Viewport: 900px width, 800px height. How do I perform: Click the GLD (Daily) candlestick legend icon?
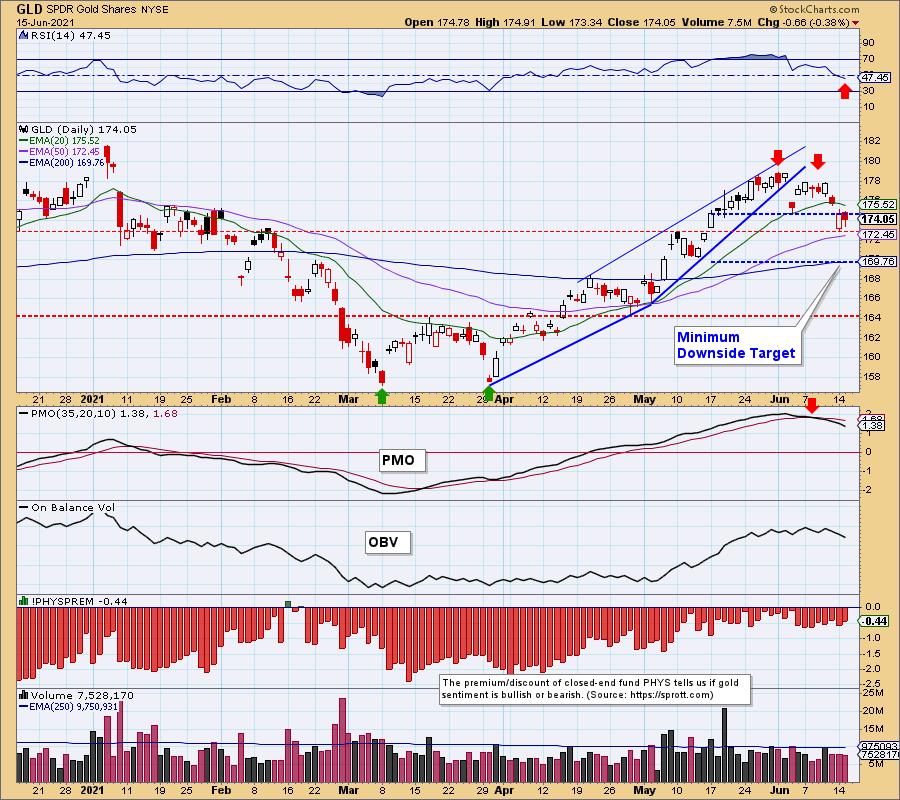click(x=24, y=130)
